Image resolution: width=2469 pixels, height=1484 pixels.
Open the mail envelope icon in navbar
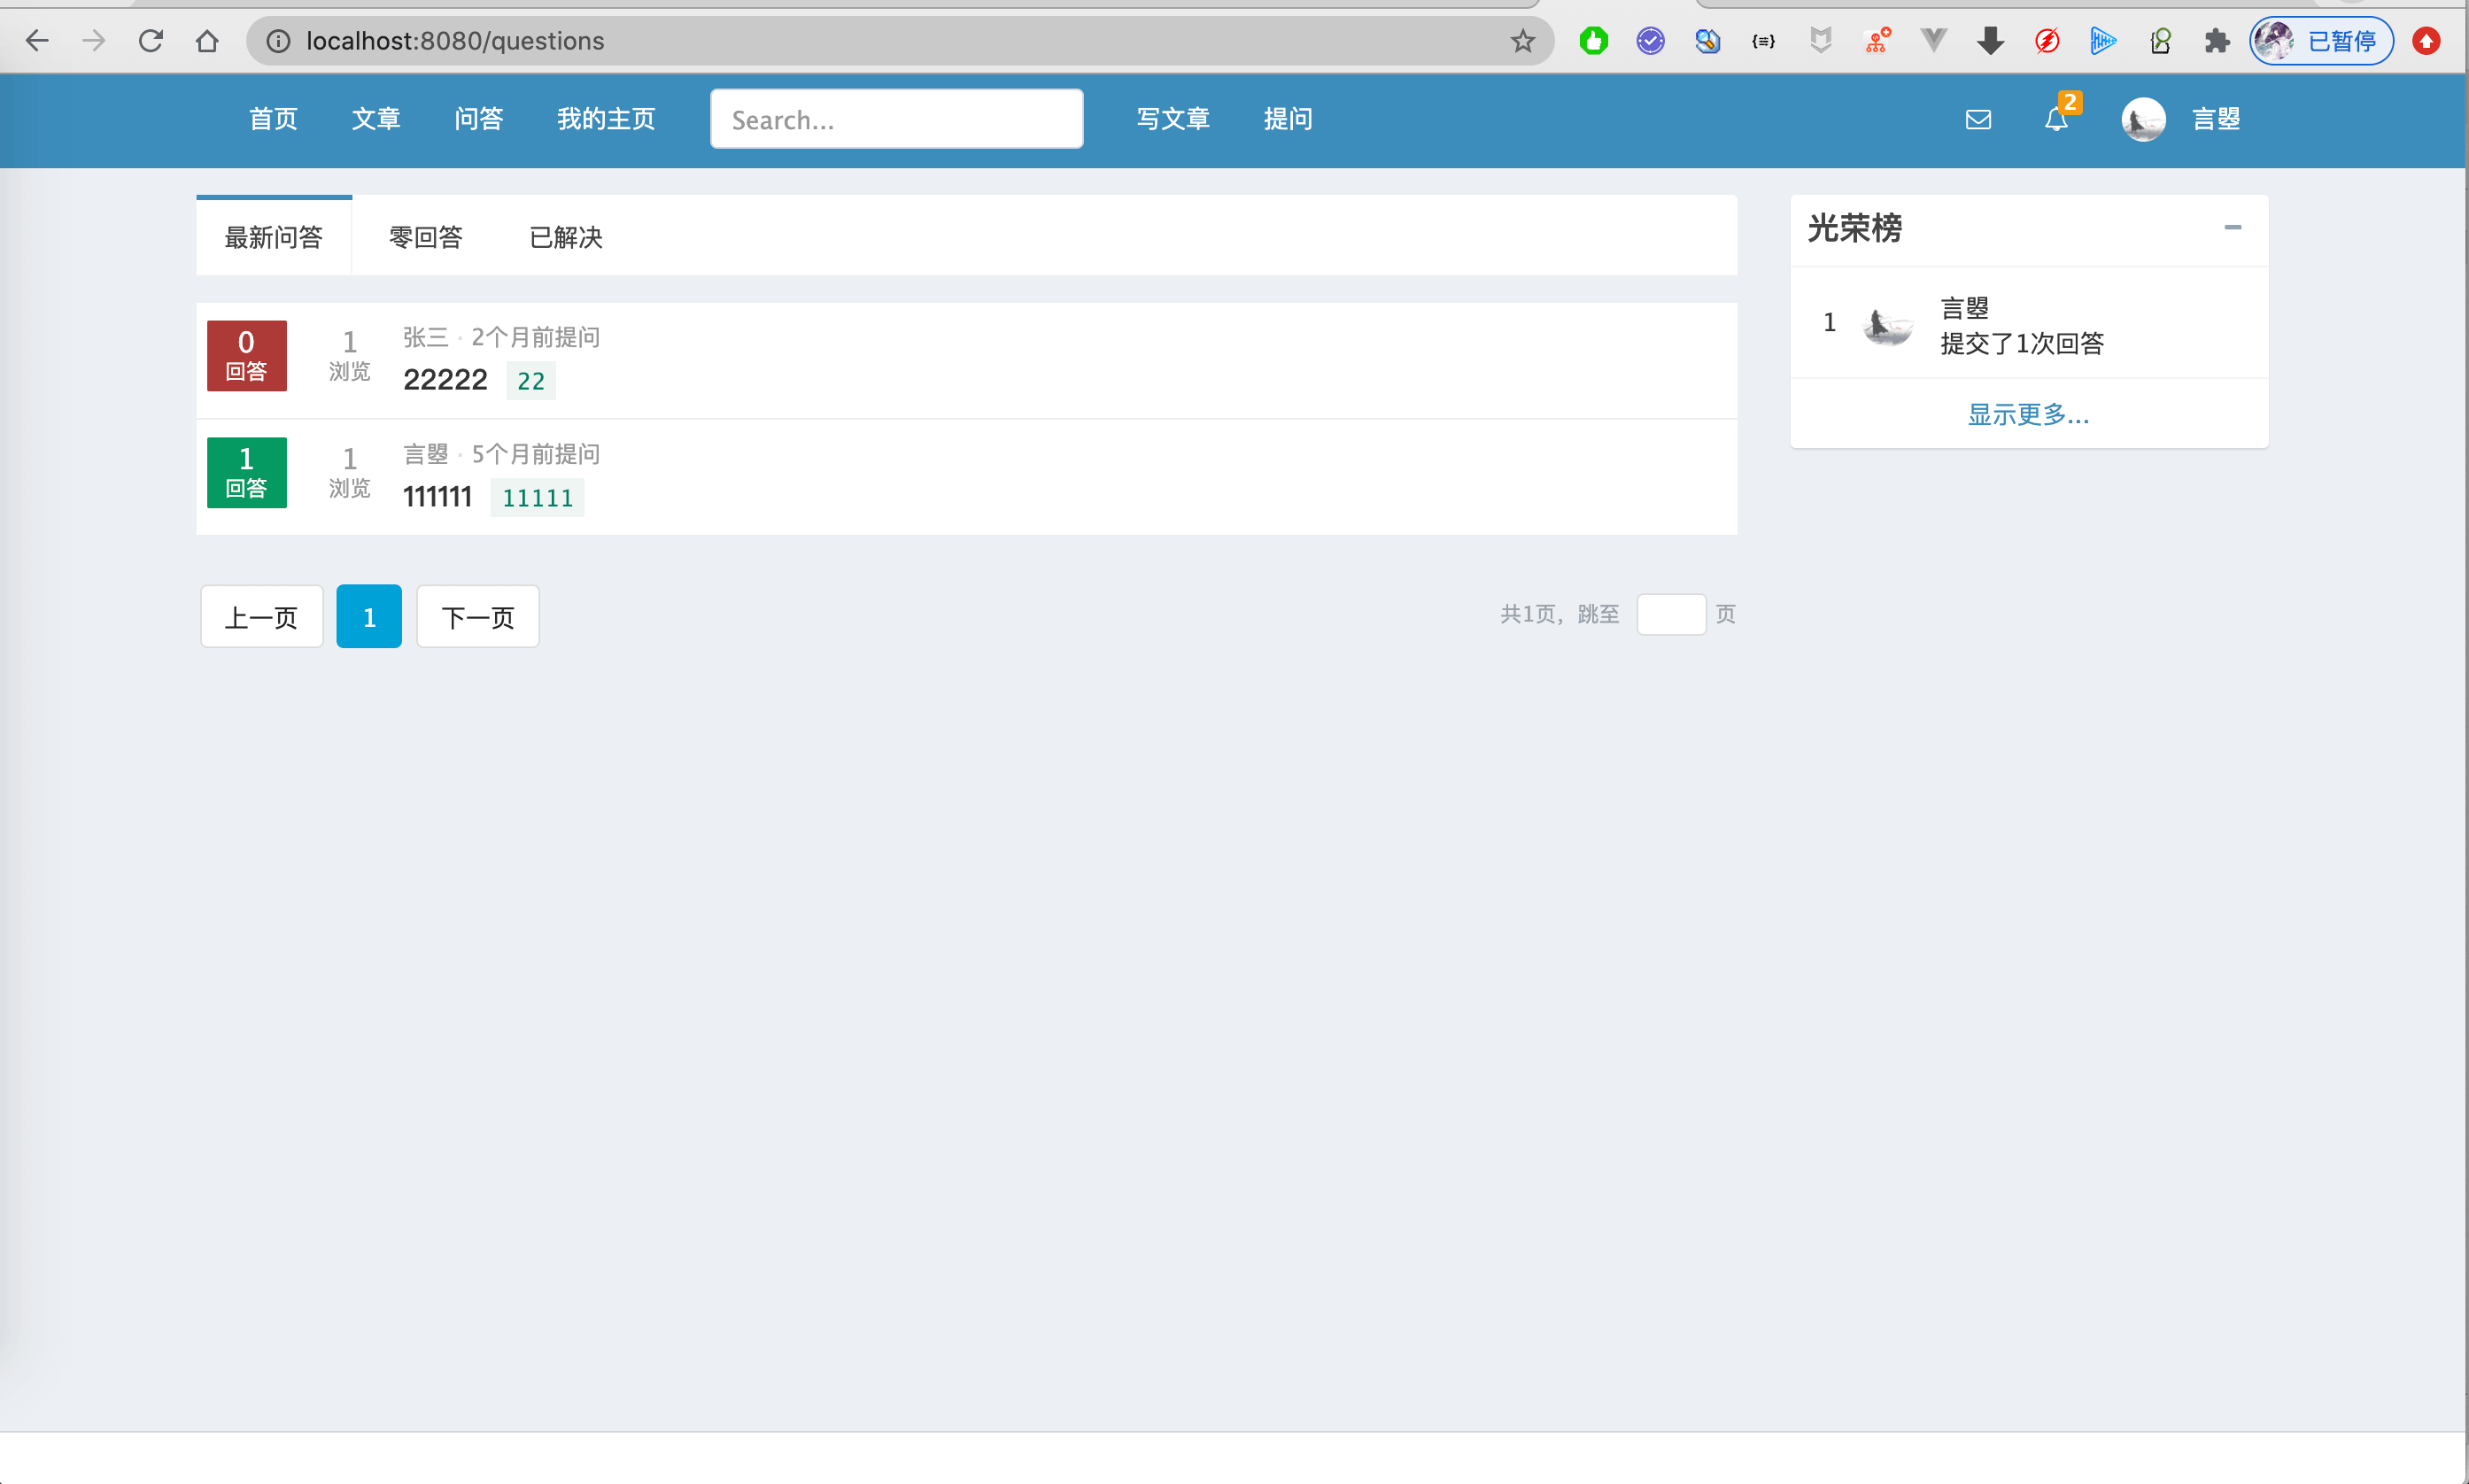[x=1977, y=120]
